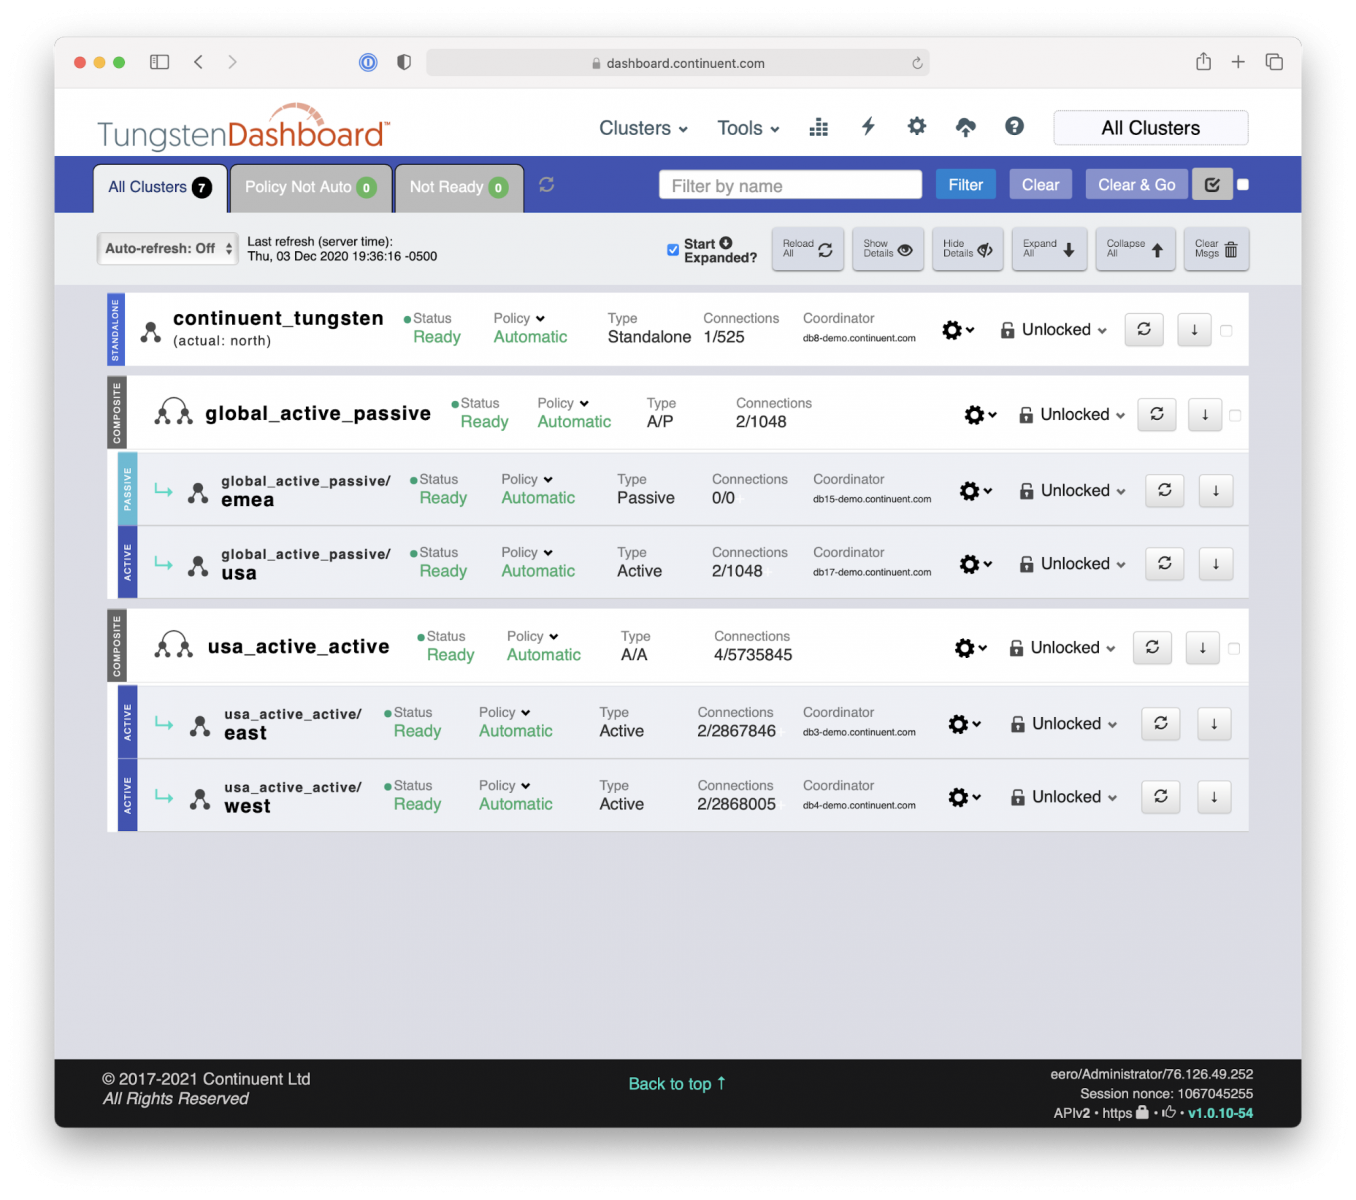
Task: Click the Clear Msgs trash button
Action: (x=1216, y=249)
